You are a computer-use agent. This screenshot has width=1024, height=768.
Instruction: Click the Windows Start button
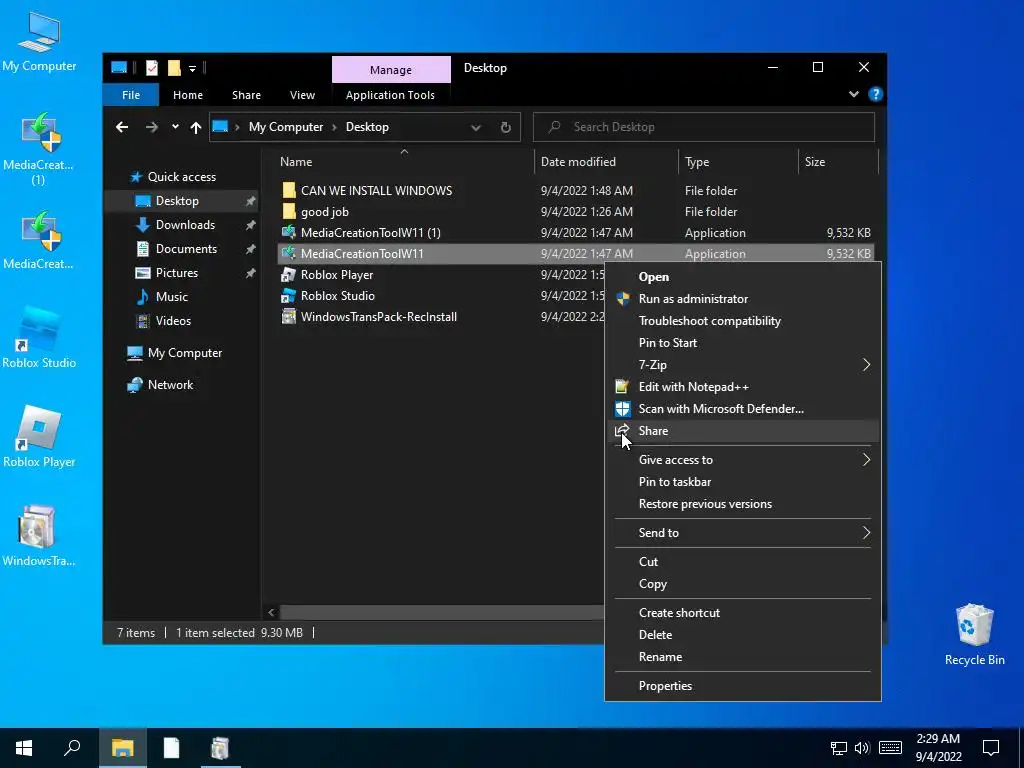click(24, 748)
